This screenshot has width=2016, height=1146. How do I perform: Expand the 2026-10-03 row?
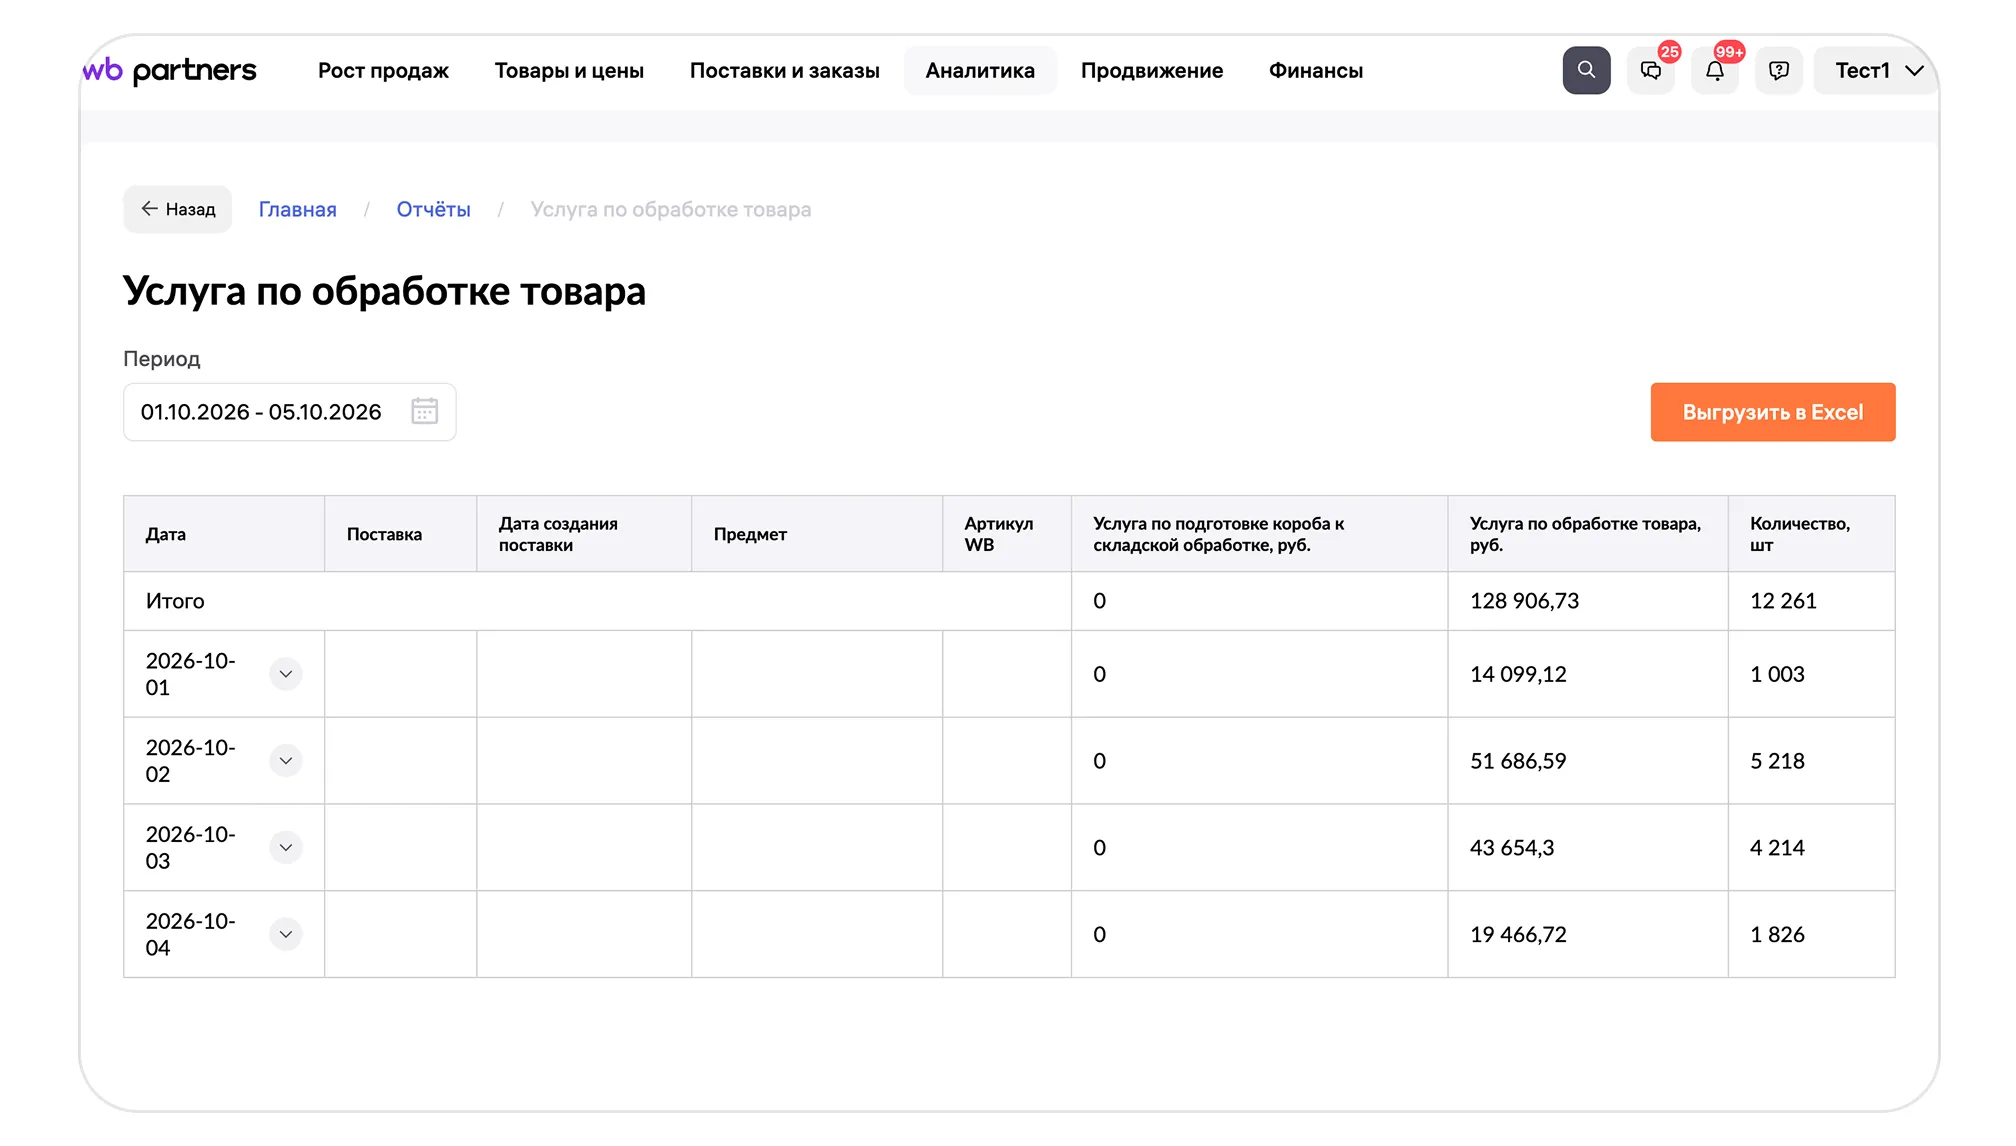pos(286,848)
